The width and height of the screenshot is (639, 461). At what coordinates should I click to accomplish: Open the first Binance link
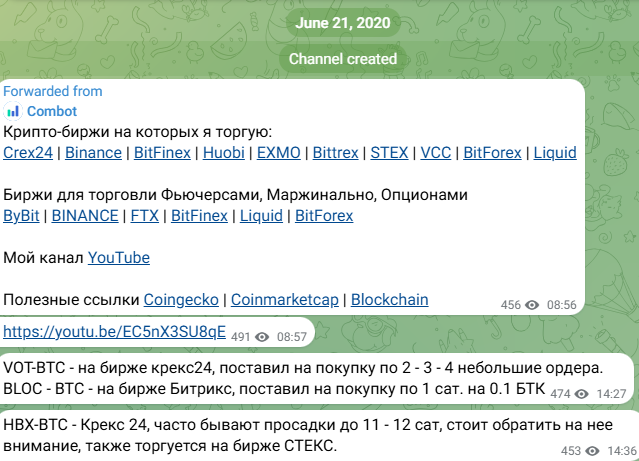(93, 153)
